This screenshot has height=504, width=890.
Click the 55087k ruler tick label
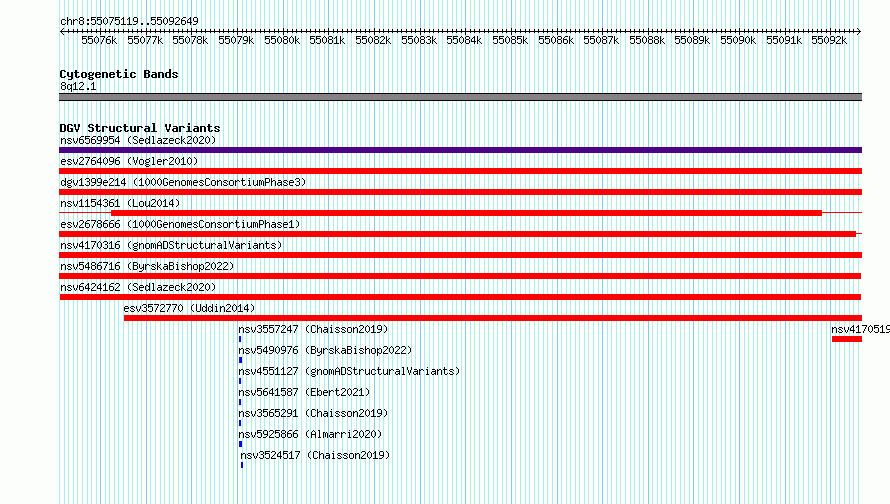(602, 40)
